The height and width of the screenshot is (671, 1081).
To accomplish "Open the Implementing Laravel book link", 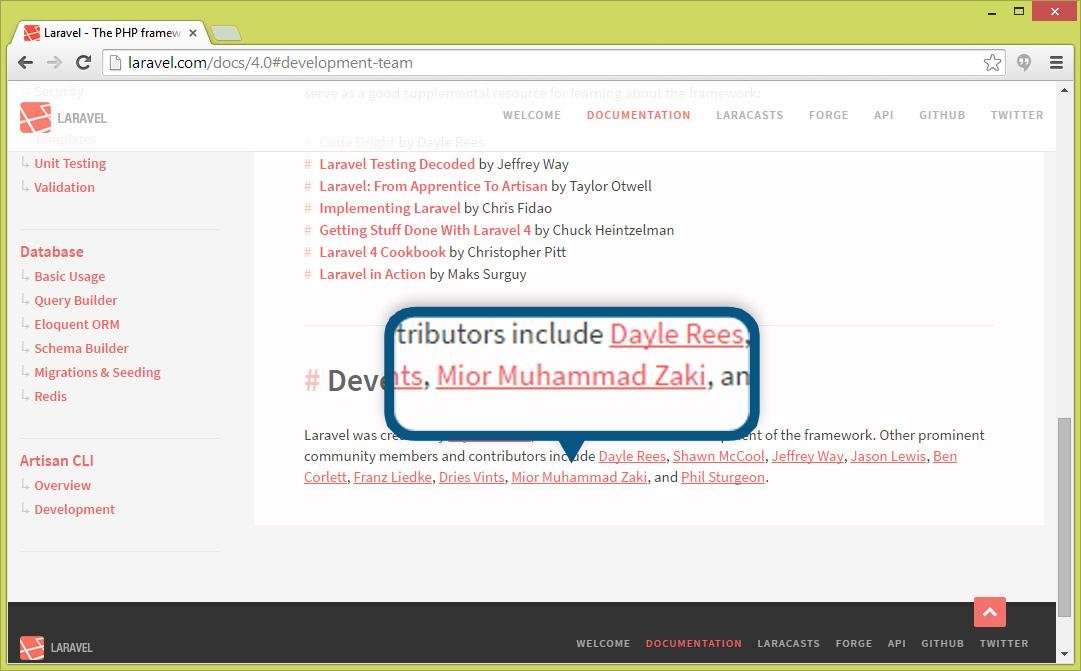I will click(390, 208).
